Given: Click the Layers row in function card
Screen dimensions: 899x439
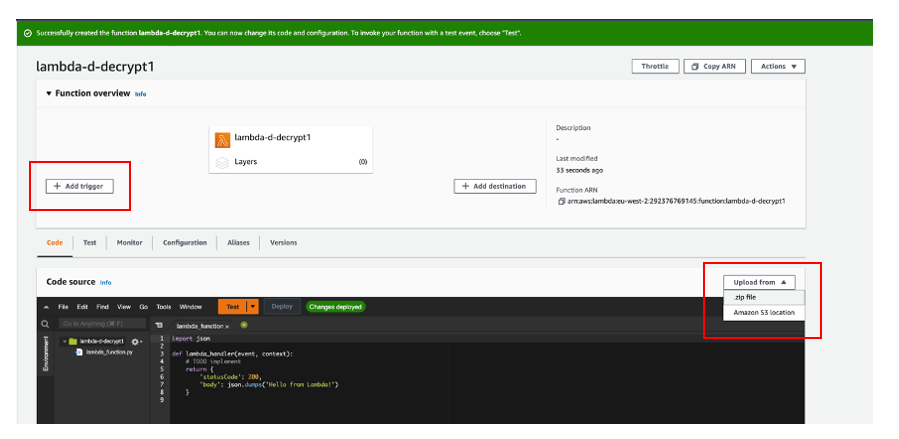Looking at the screenshot, I should point(291,162).
